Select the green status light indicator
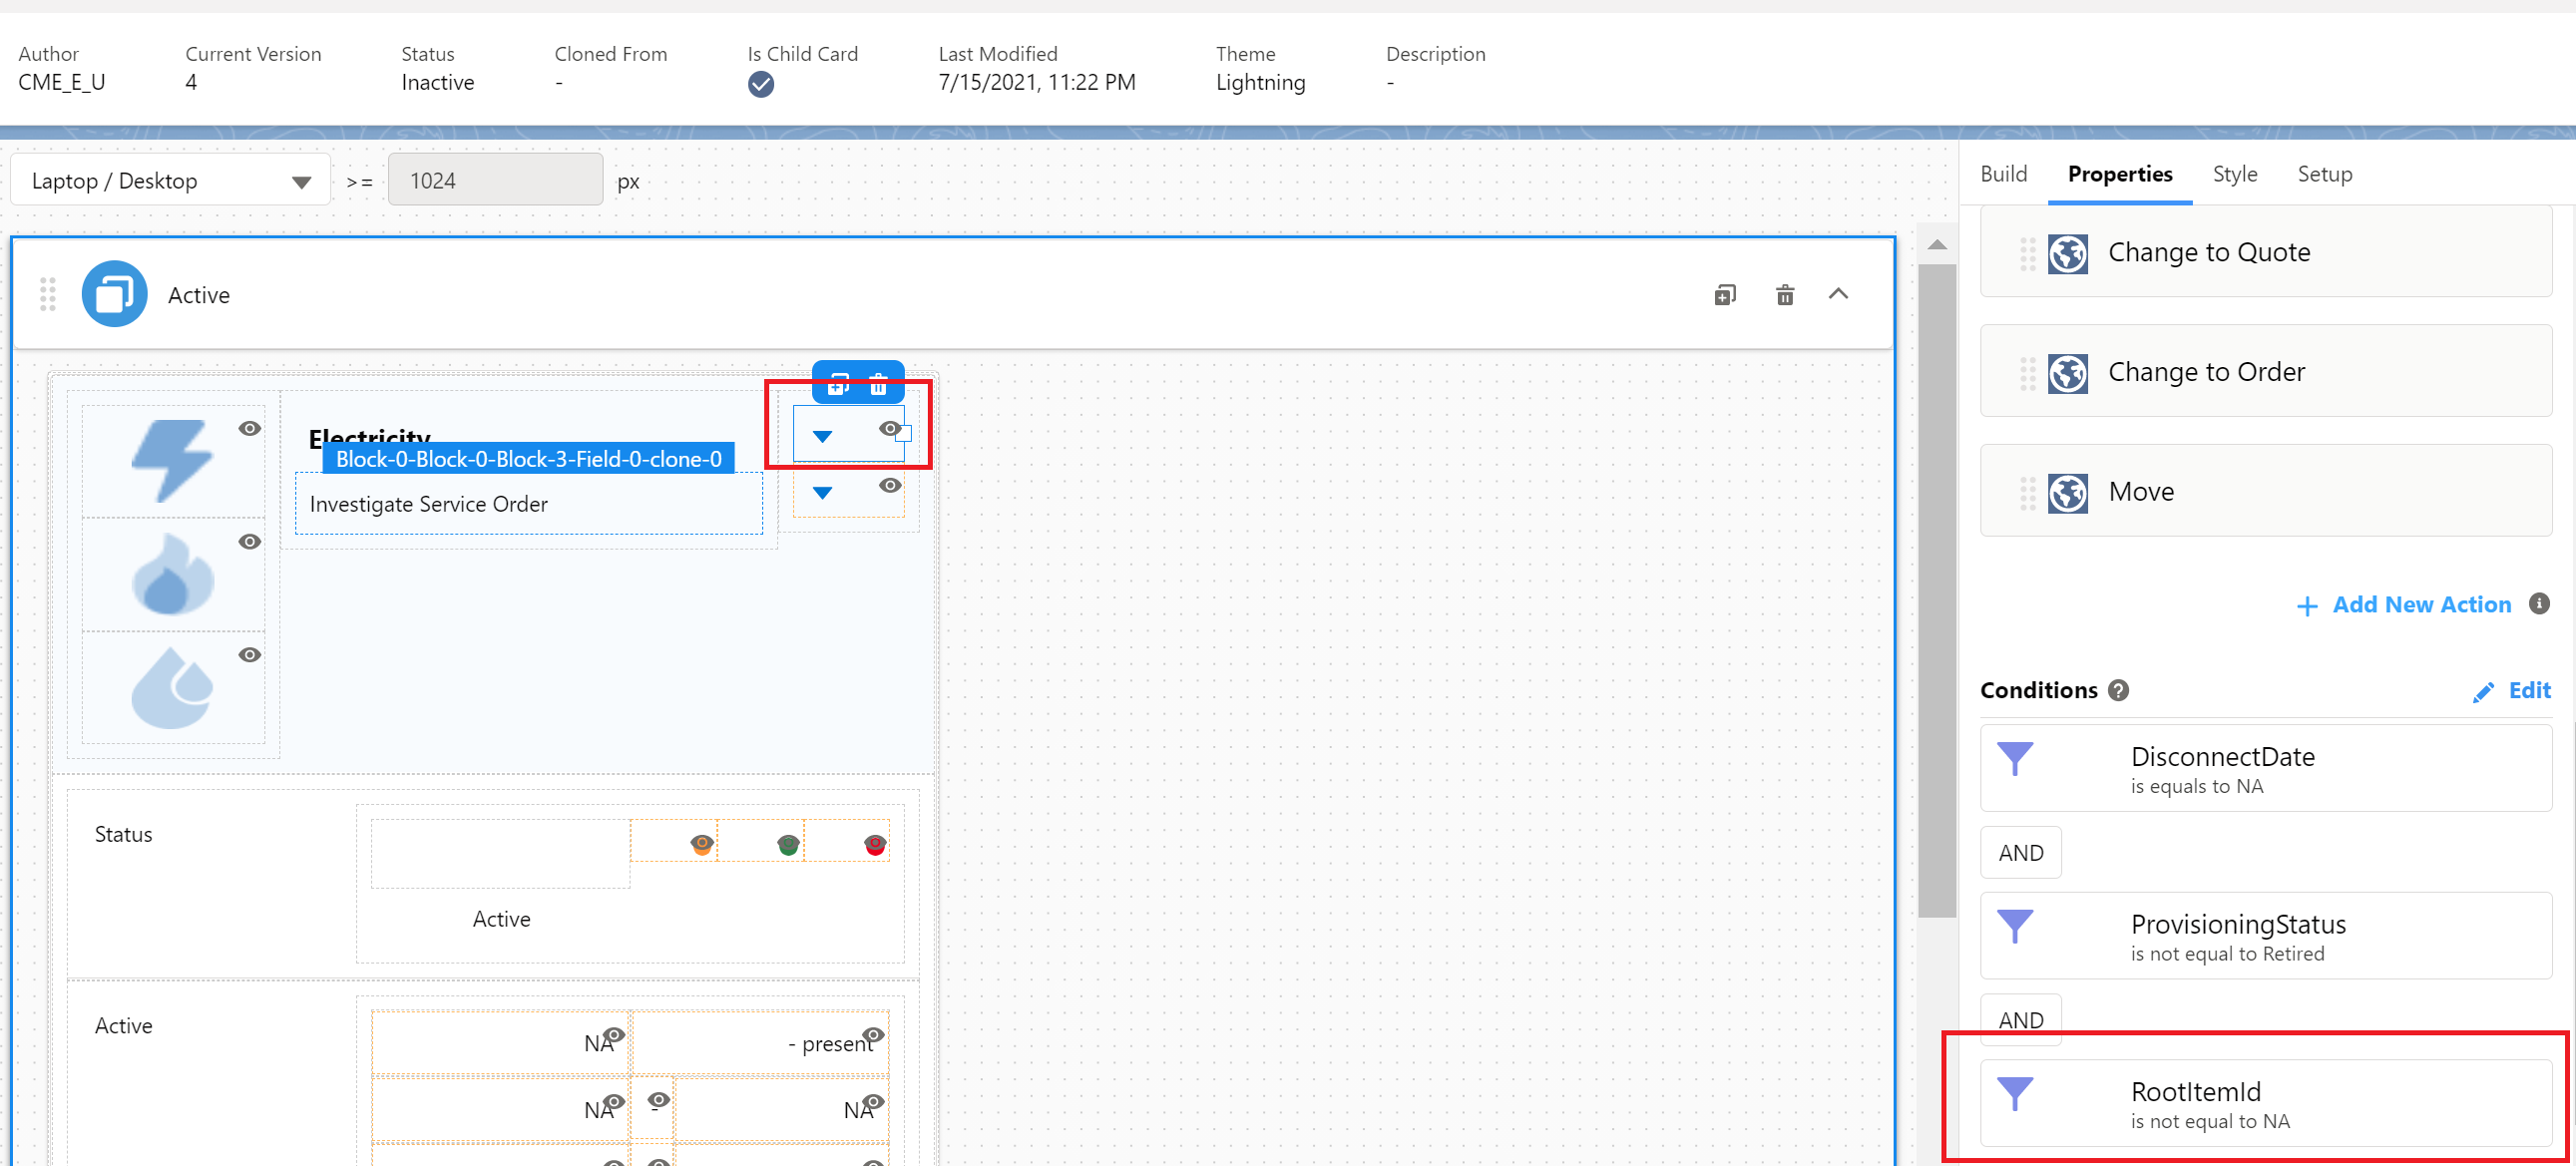Screen dimensions: 2576x1166 (x=788, y=843)
